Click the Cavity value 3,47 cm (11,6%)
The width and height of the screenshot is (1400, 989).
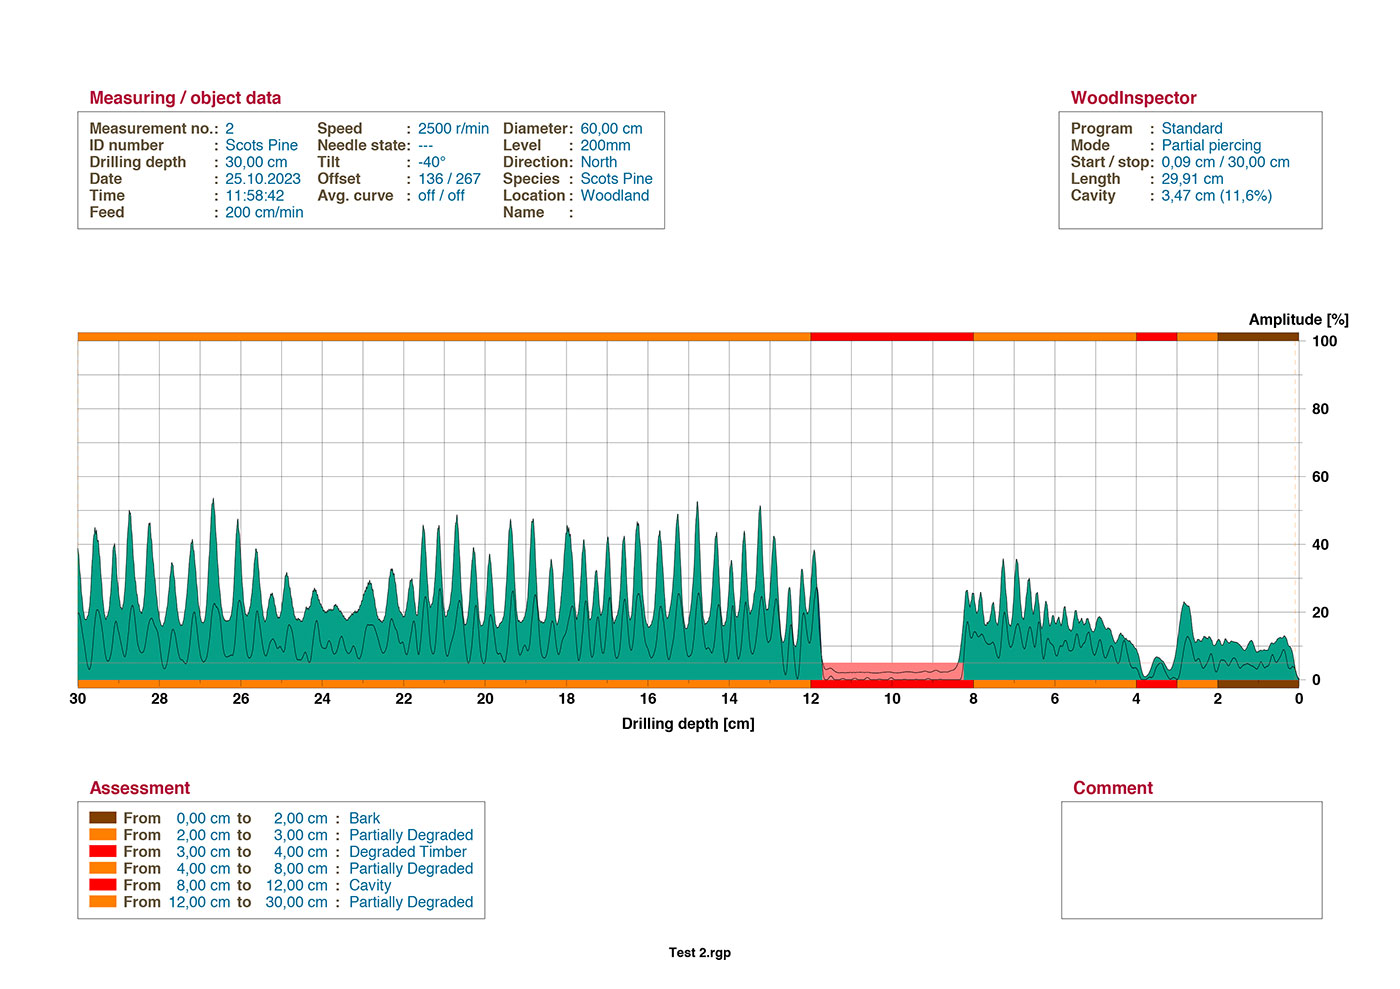coord(1216,196)
